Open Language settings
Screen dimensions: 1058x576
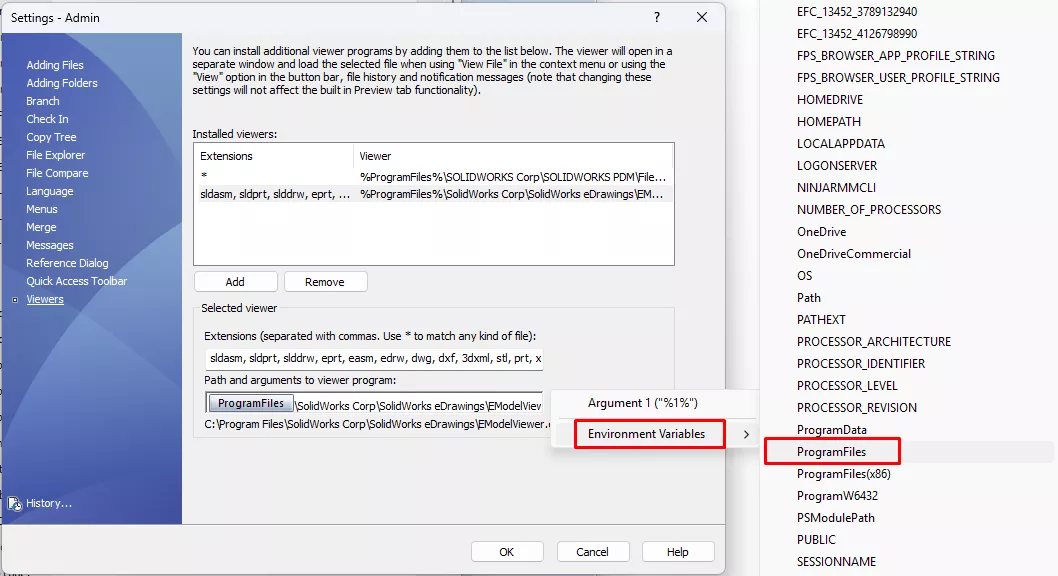click(49, 192)
